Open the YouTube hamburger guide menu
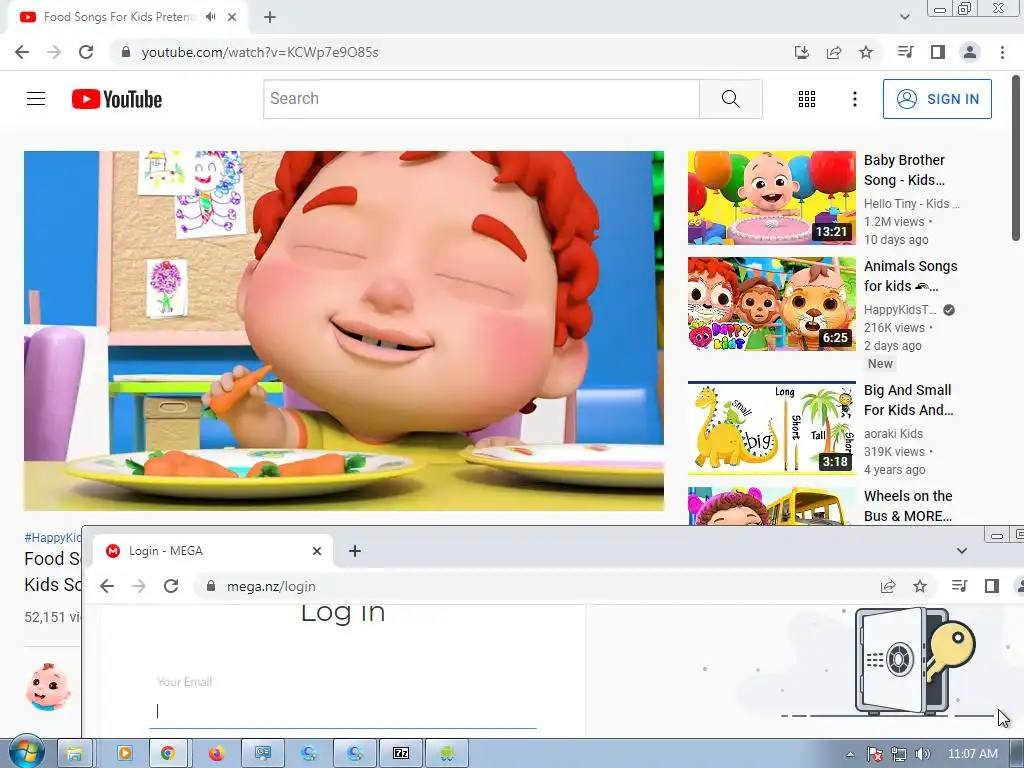The image size is (1024, 768). point(36,99)
